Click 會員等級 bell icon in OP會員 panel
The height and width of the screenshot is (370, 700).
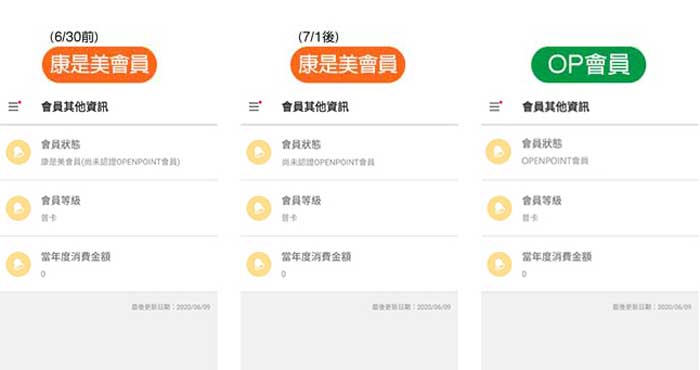[x=499, y=208]
